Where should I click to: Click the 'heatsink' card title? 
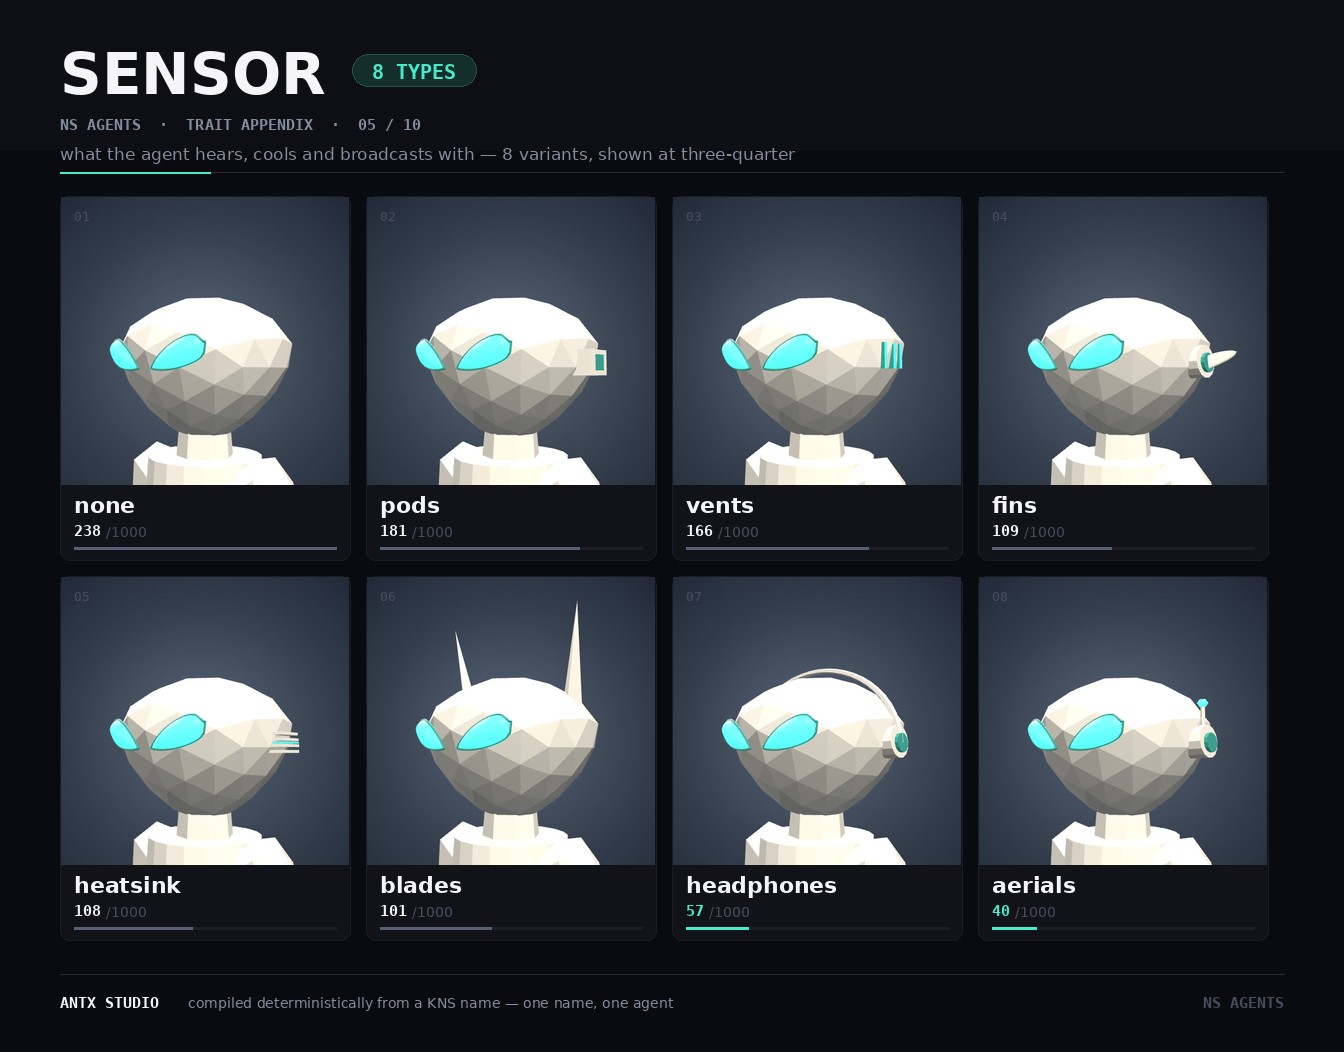127,885
